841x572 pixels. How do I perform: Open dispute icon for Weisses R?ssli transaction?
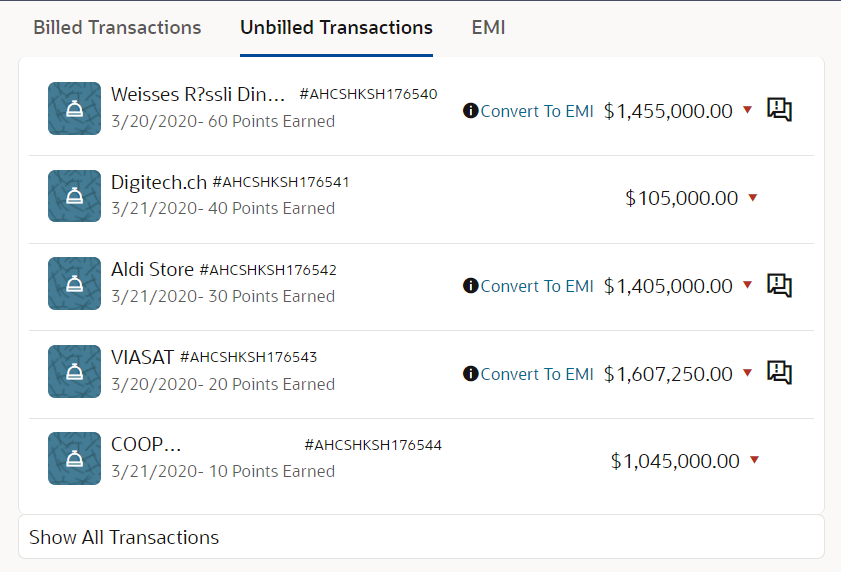[x=779, y=110]
